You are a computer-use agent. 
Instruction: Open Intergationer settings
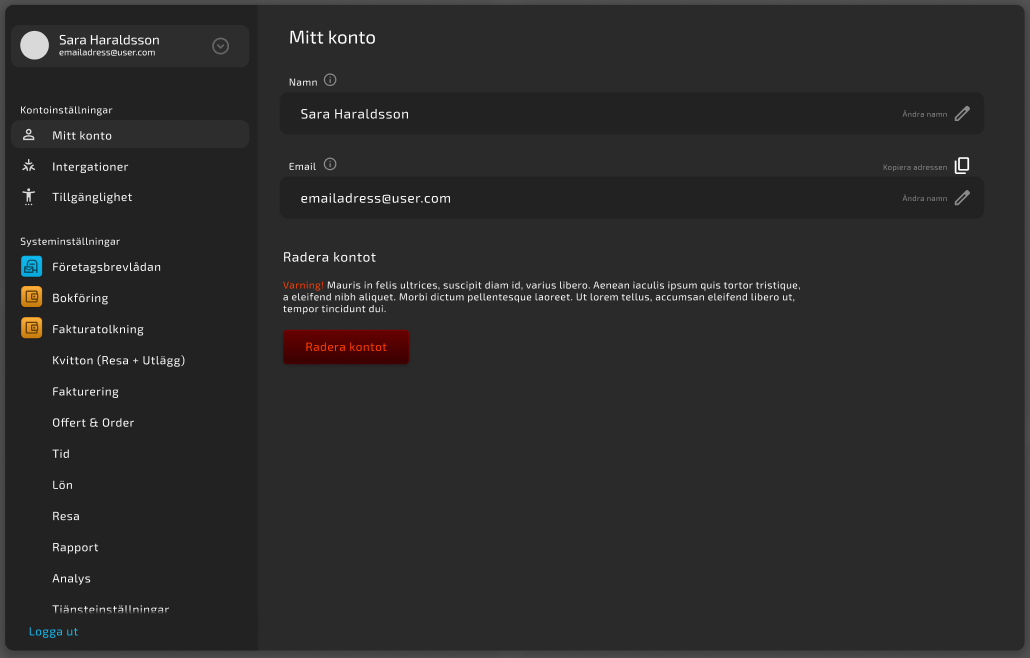[x=90, y=167]
